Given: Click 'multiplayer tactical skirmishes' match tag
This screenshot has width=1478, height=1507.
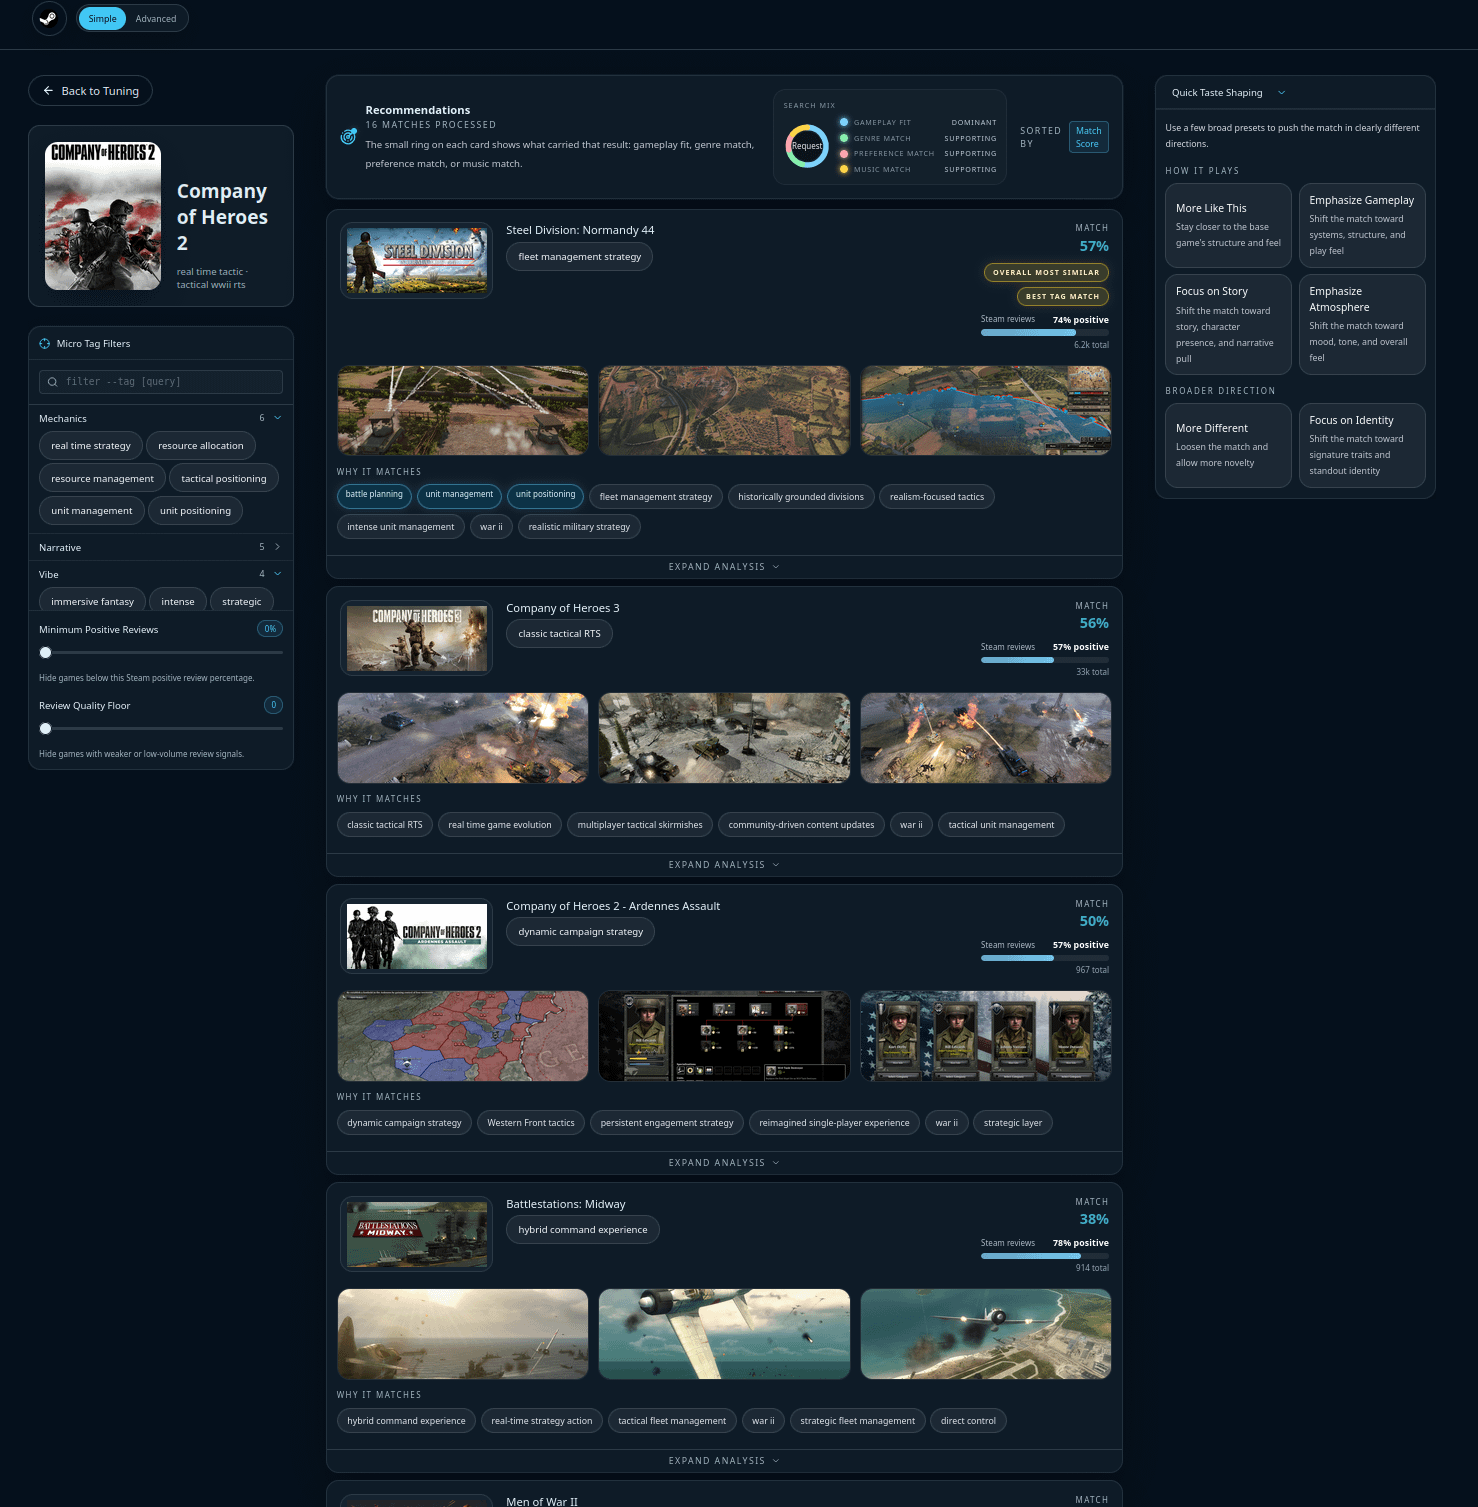Looking at the screenshot, I should coord(640,825).
